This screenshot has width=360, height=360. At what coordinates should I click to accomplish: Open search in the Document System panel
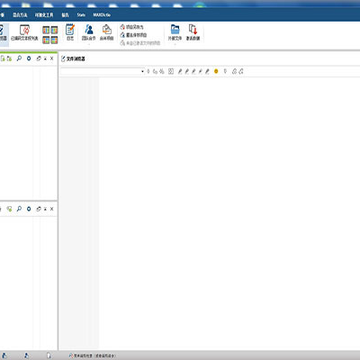19,59
